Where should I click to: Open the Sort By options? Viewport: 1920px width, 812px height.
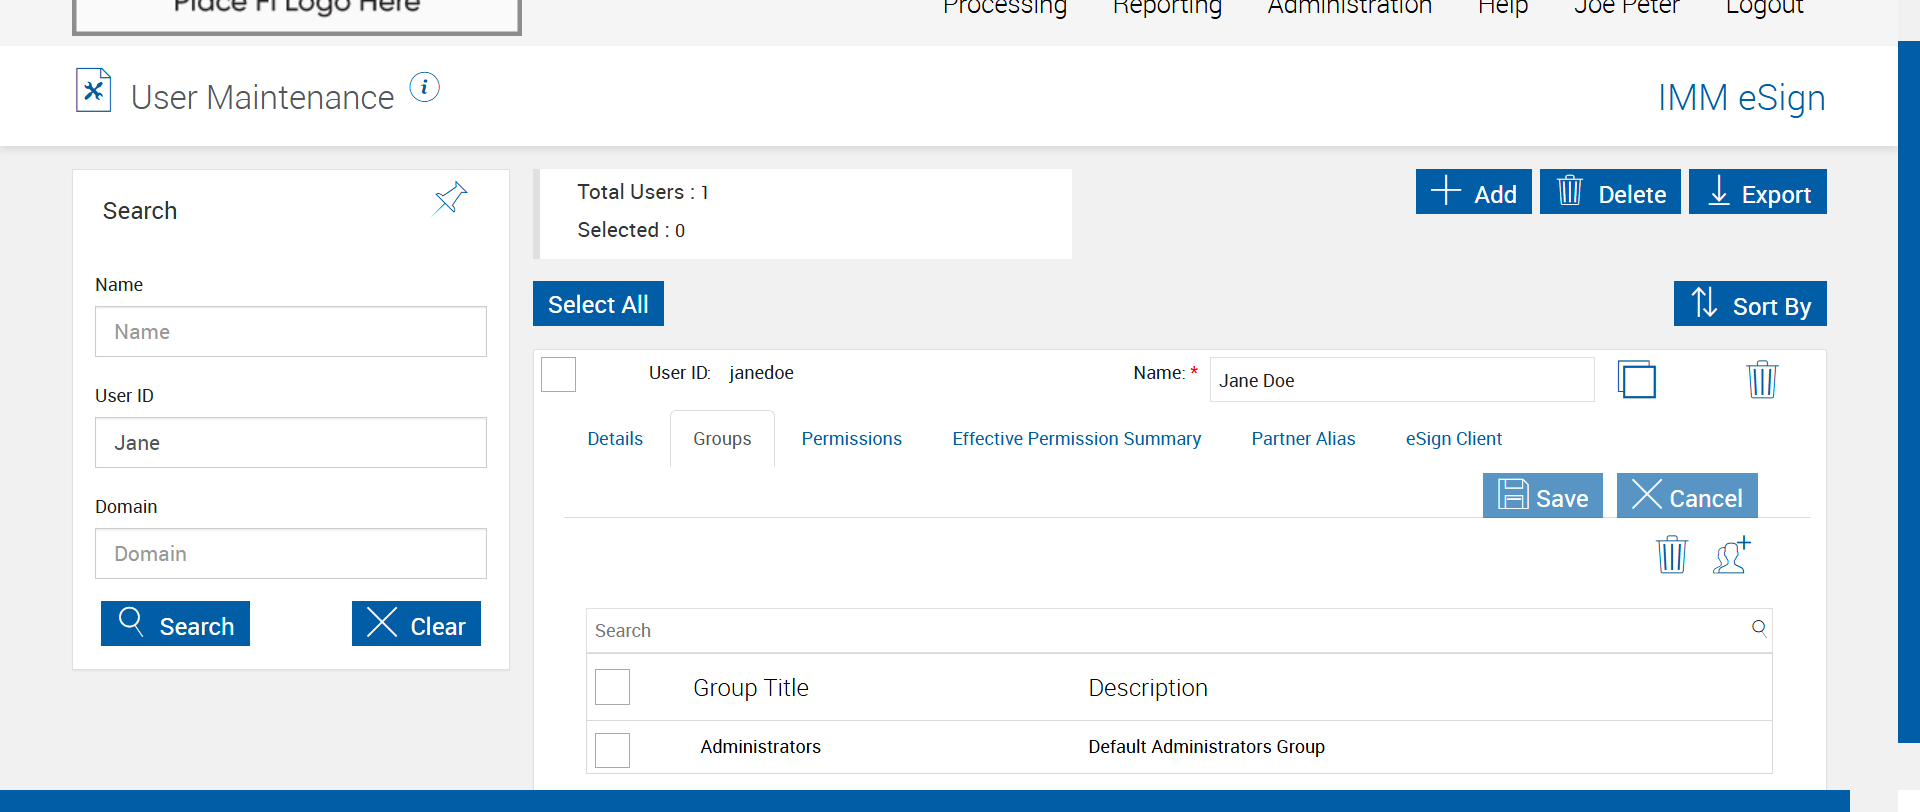point(1750,304)
